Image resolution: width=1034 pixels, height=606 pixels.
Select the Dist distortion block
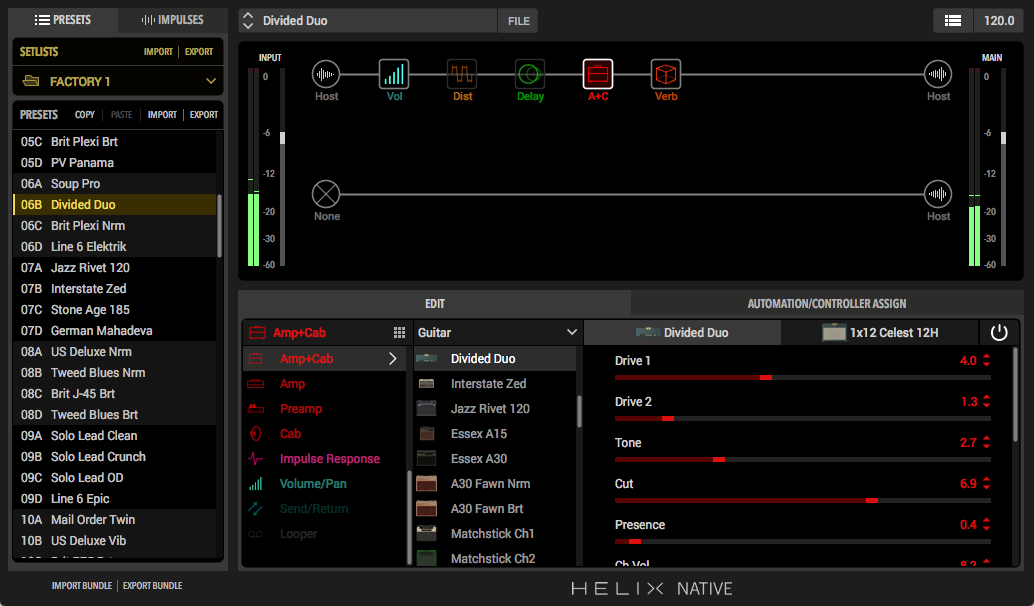coord(462,74)
